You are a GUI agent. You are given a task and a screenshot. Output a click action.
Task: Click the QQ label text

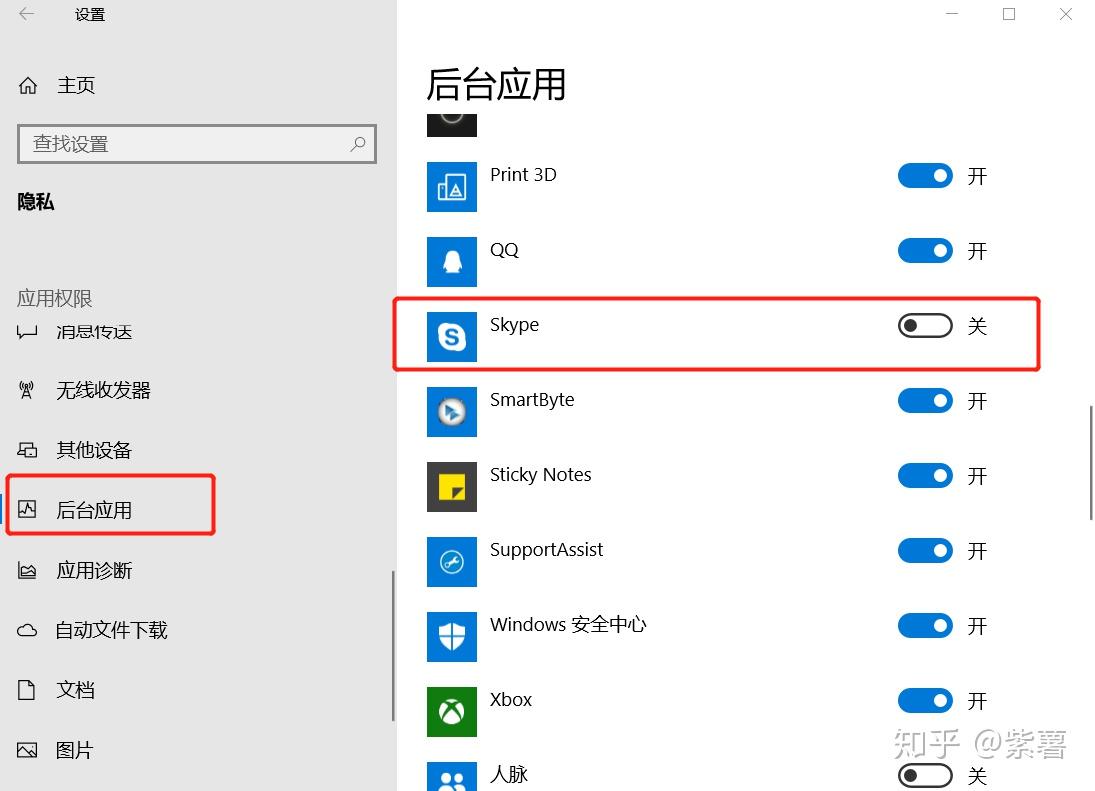[504, 250]
